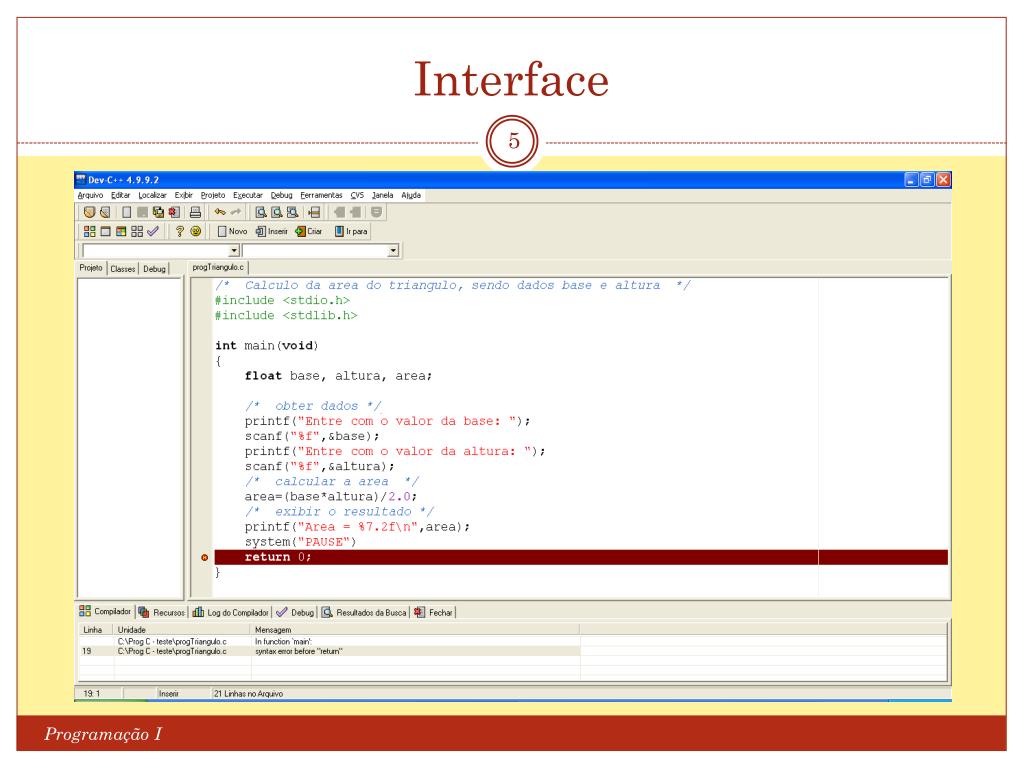This screenshot has width=1024, height=768.
Task: Open the Projeto menu
Action: [213, 195]
